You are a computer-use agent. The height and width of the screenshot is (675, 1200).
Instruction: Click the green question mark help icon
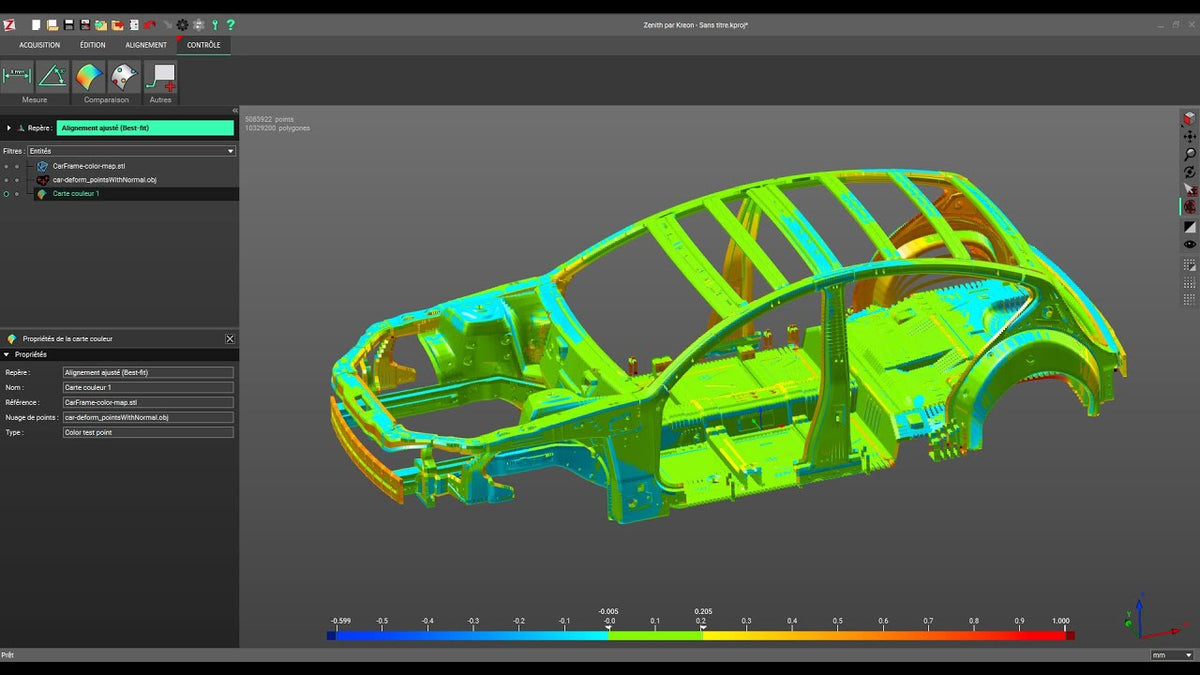pos(231,25)
